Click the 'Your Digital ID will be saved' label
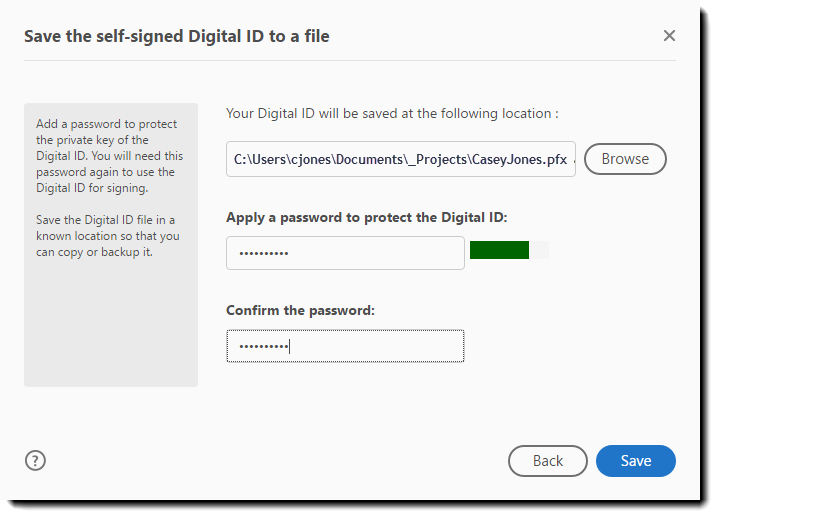830x511 pixels. coord(392,114)
